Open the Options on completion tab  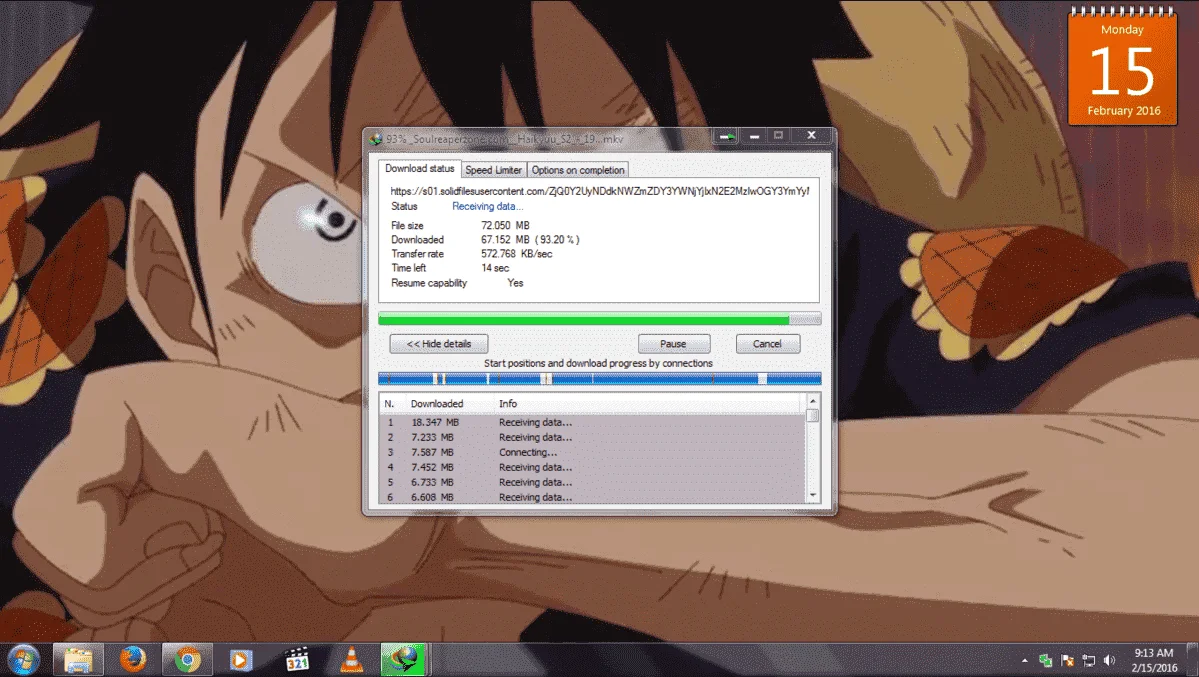578,170
